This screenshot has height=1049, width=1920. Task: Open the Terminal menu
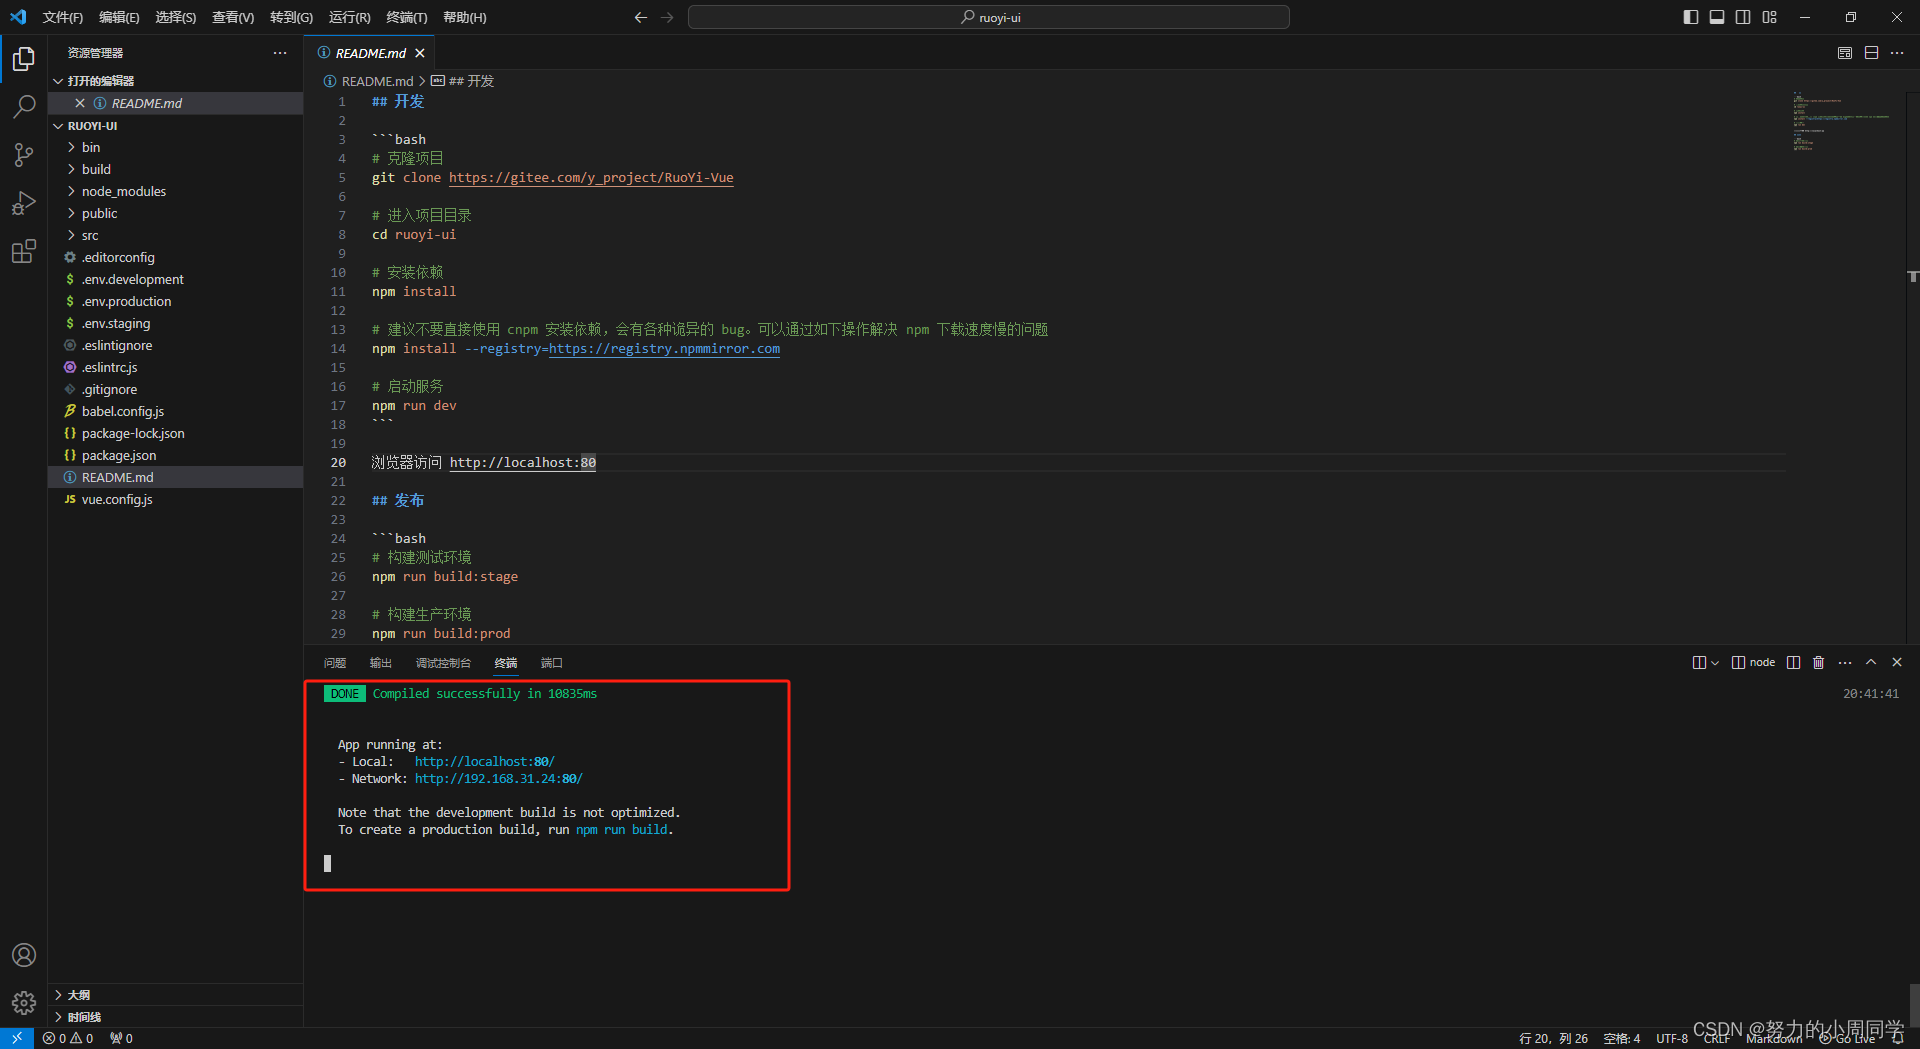[407, 17]
